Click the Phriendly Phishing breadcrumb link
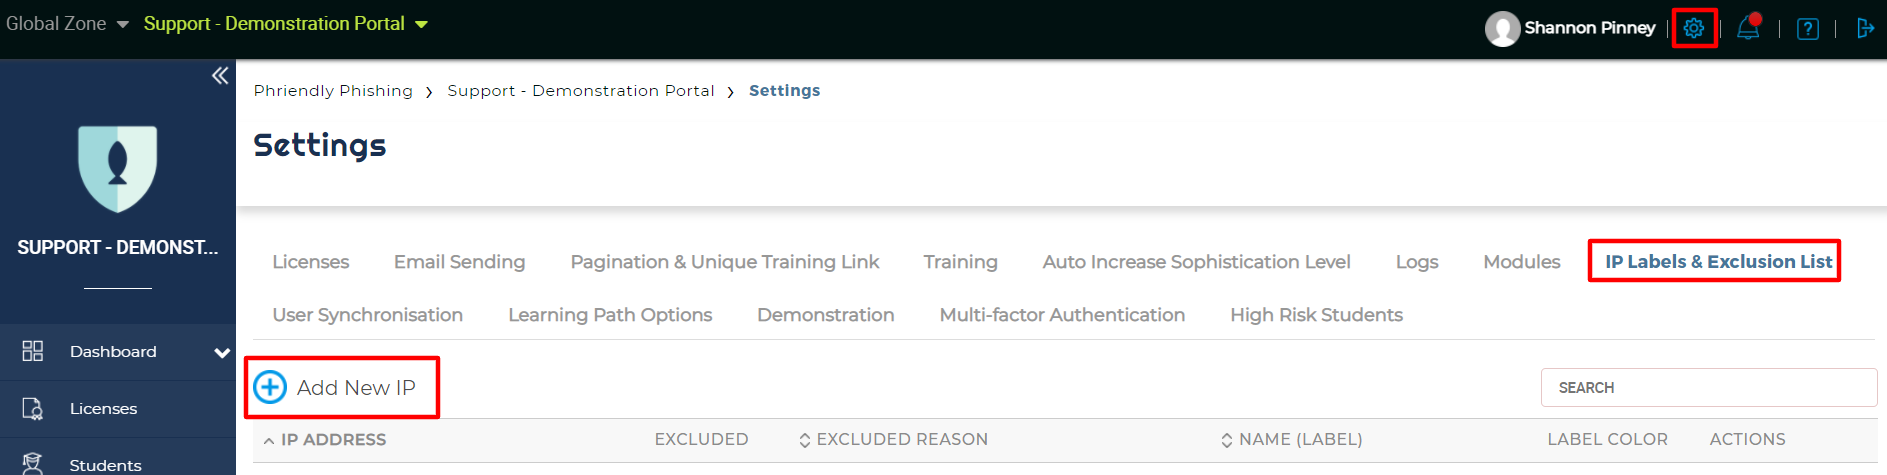The height and width of the screenshot is (475, 1887). pos(333,91)
